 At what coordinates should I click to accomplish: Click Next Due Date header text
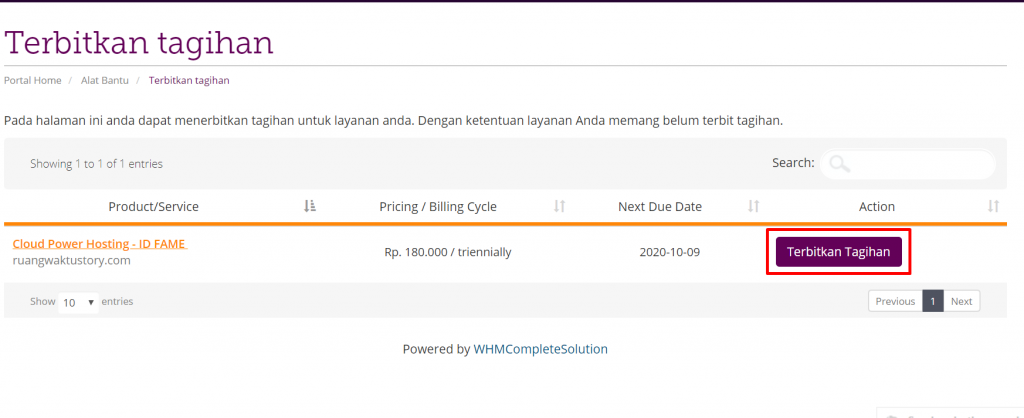[x=660, y=206]
